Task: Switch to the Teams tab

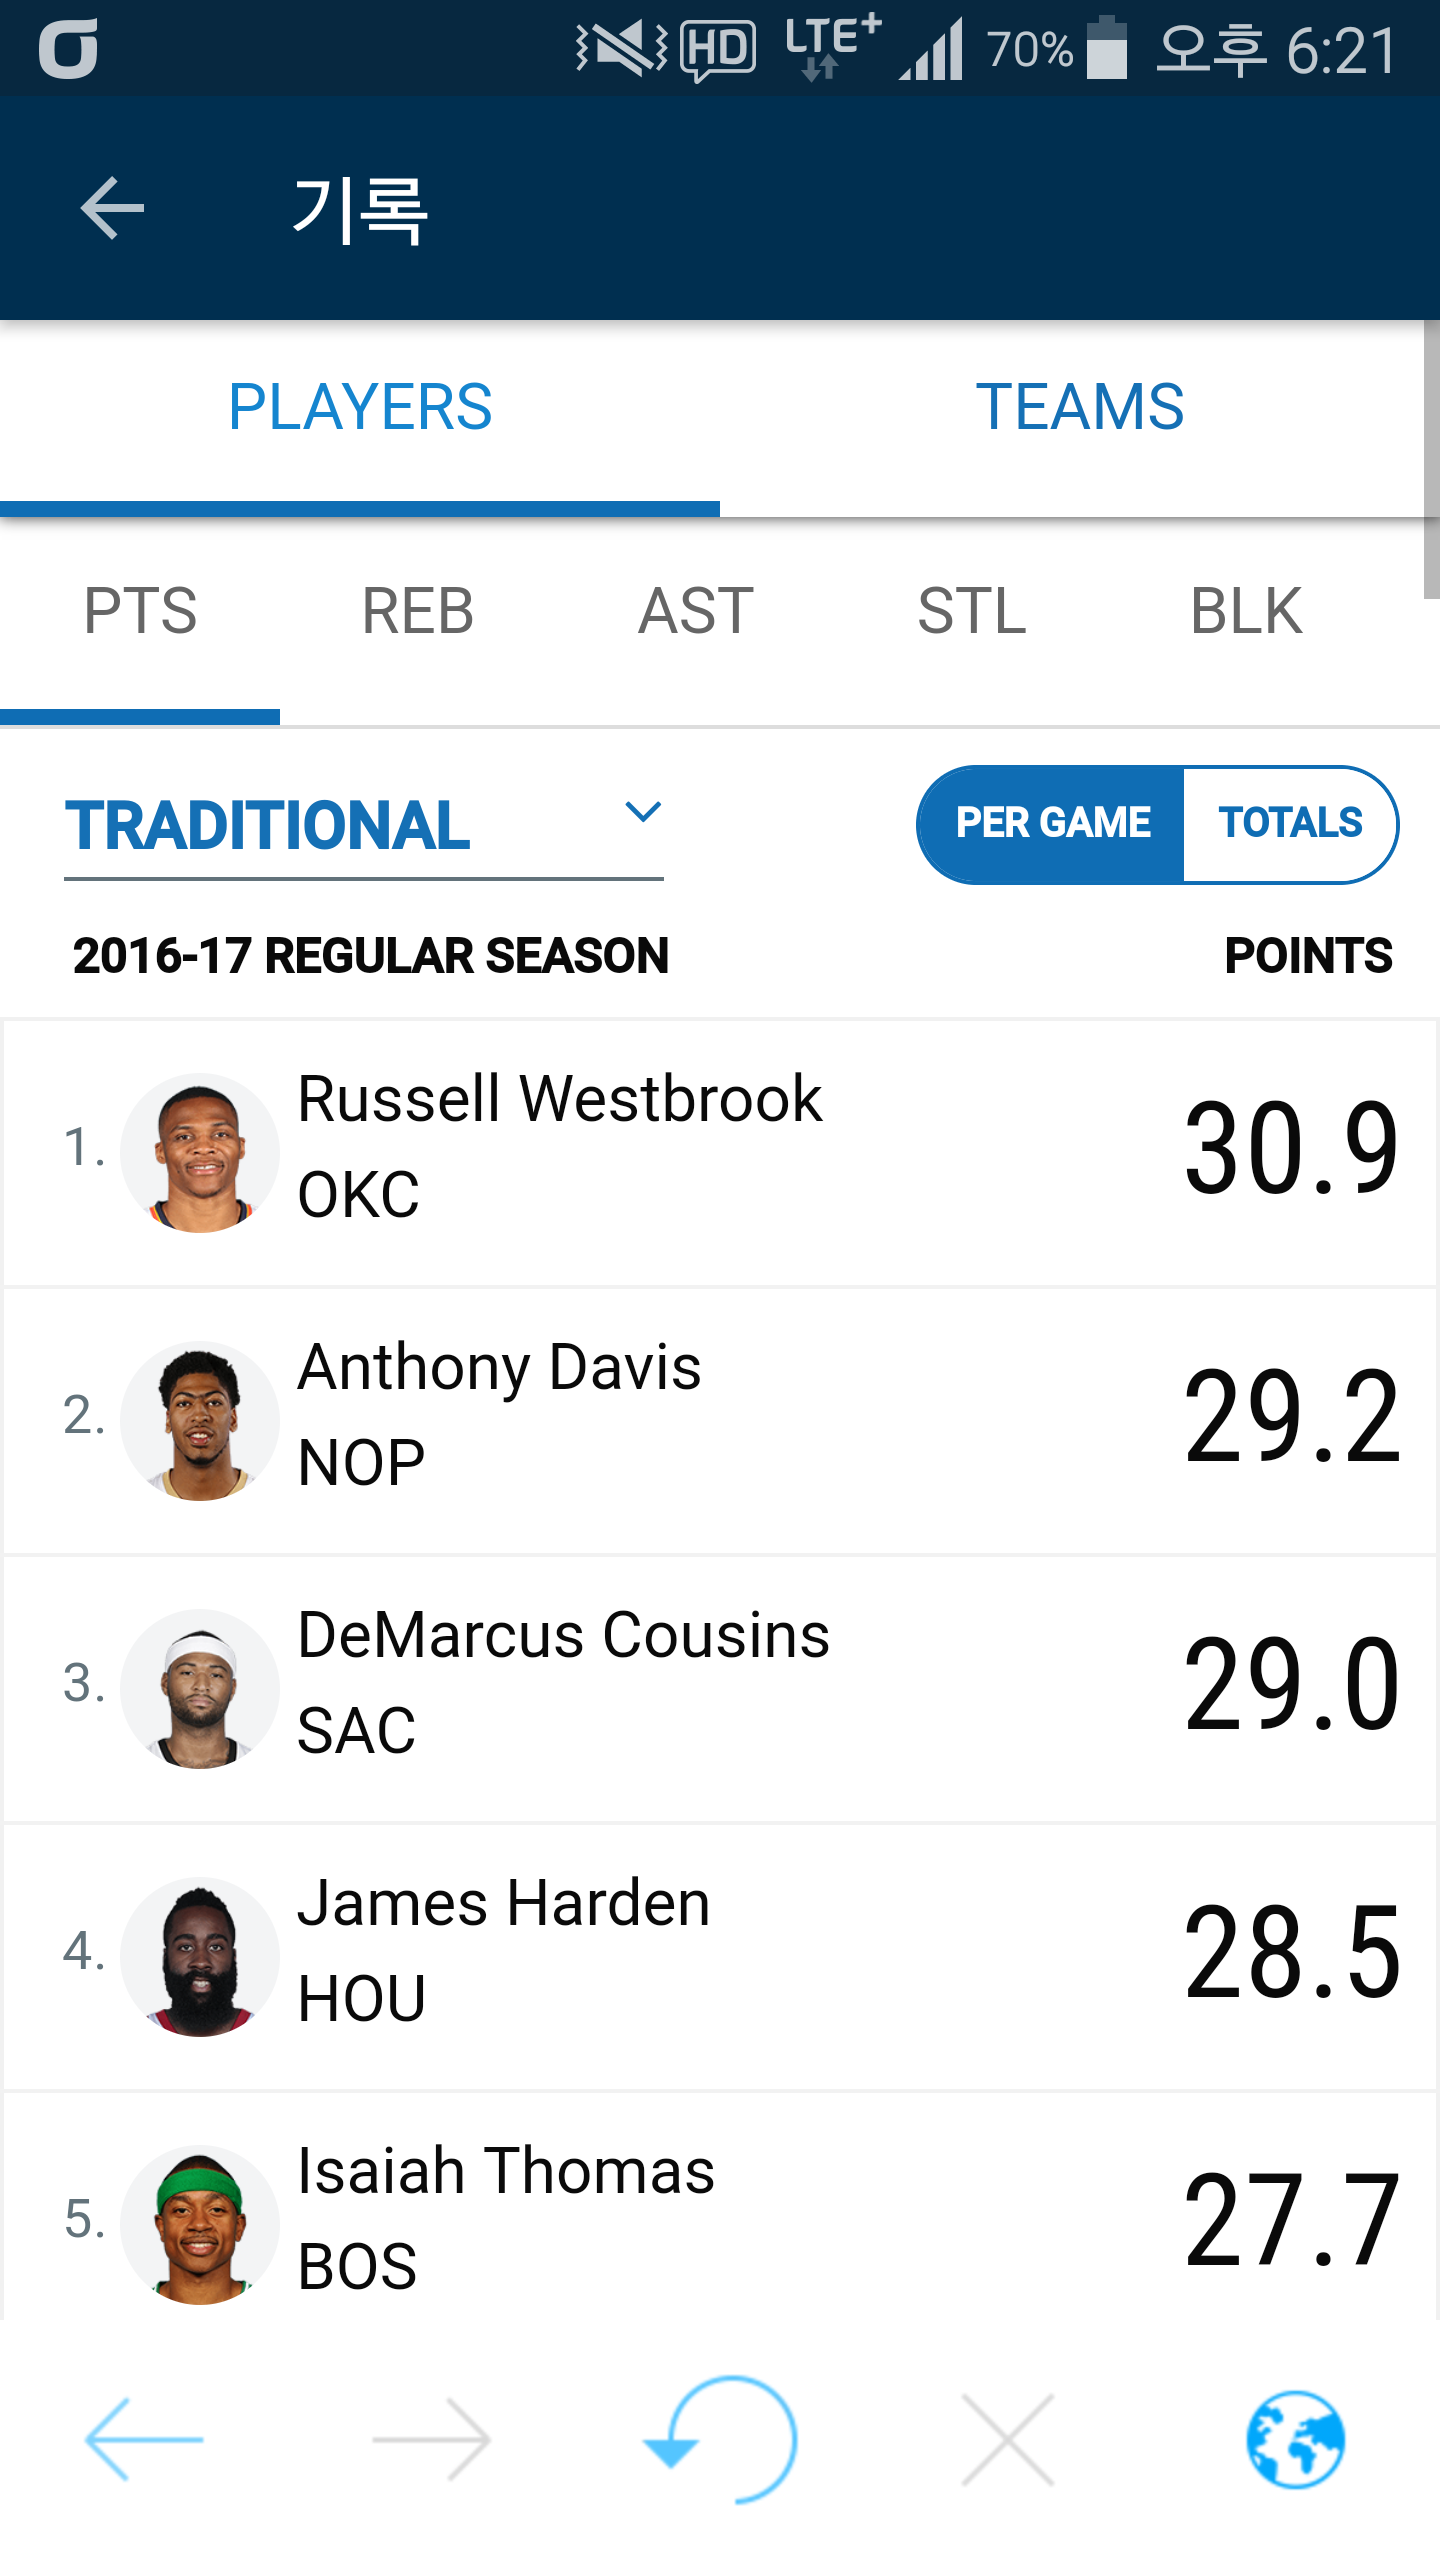Action: tap(1080, 408)
